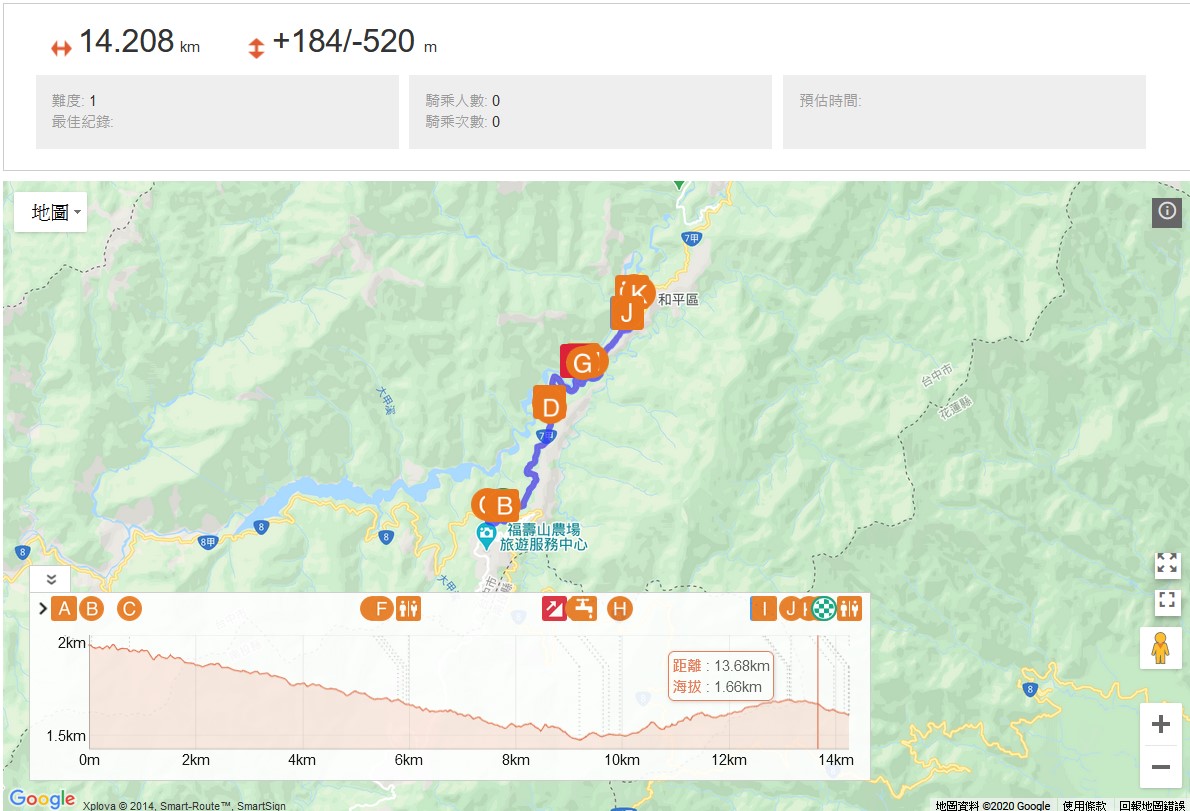The image size is (1190, 811).
Task: Click the vertical cursor line on elevation chart
Action: coord(817,692)
